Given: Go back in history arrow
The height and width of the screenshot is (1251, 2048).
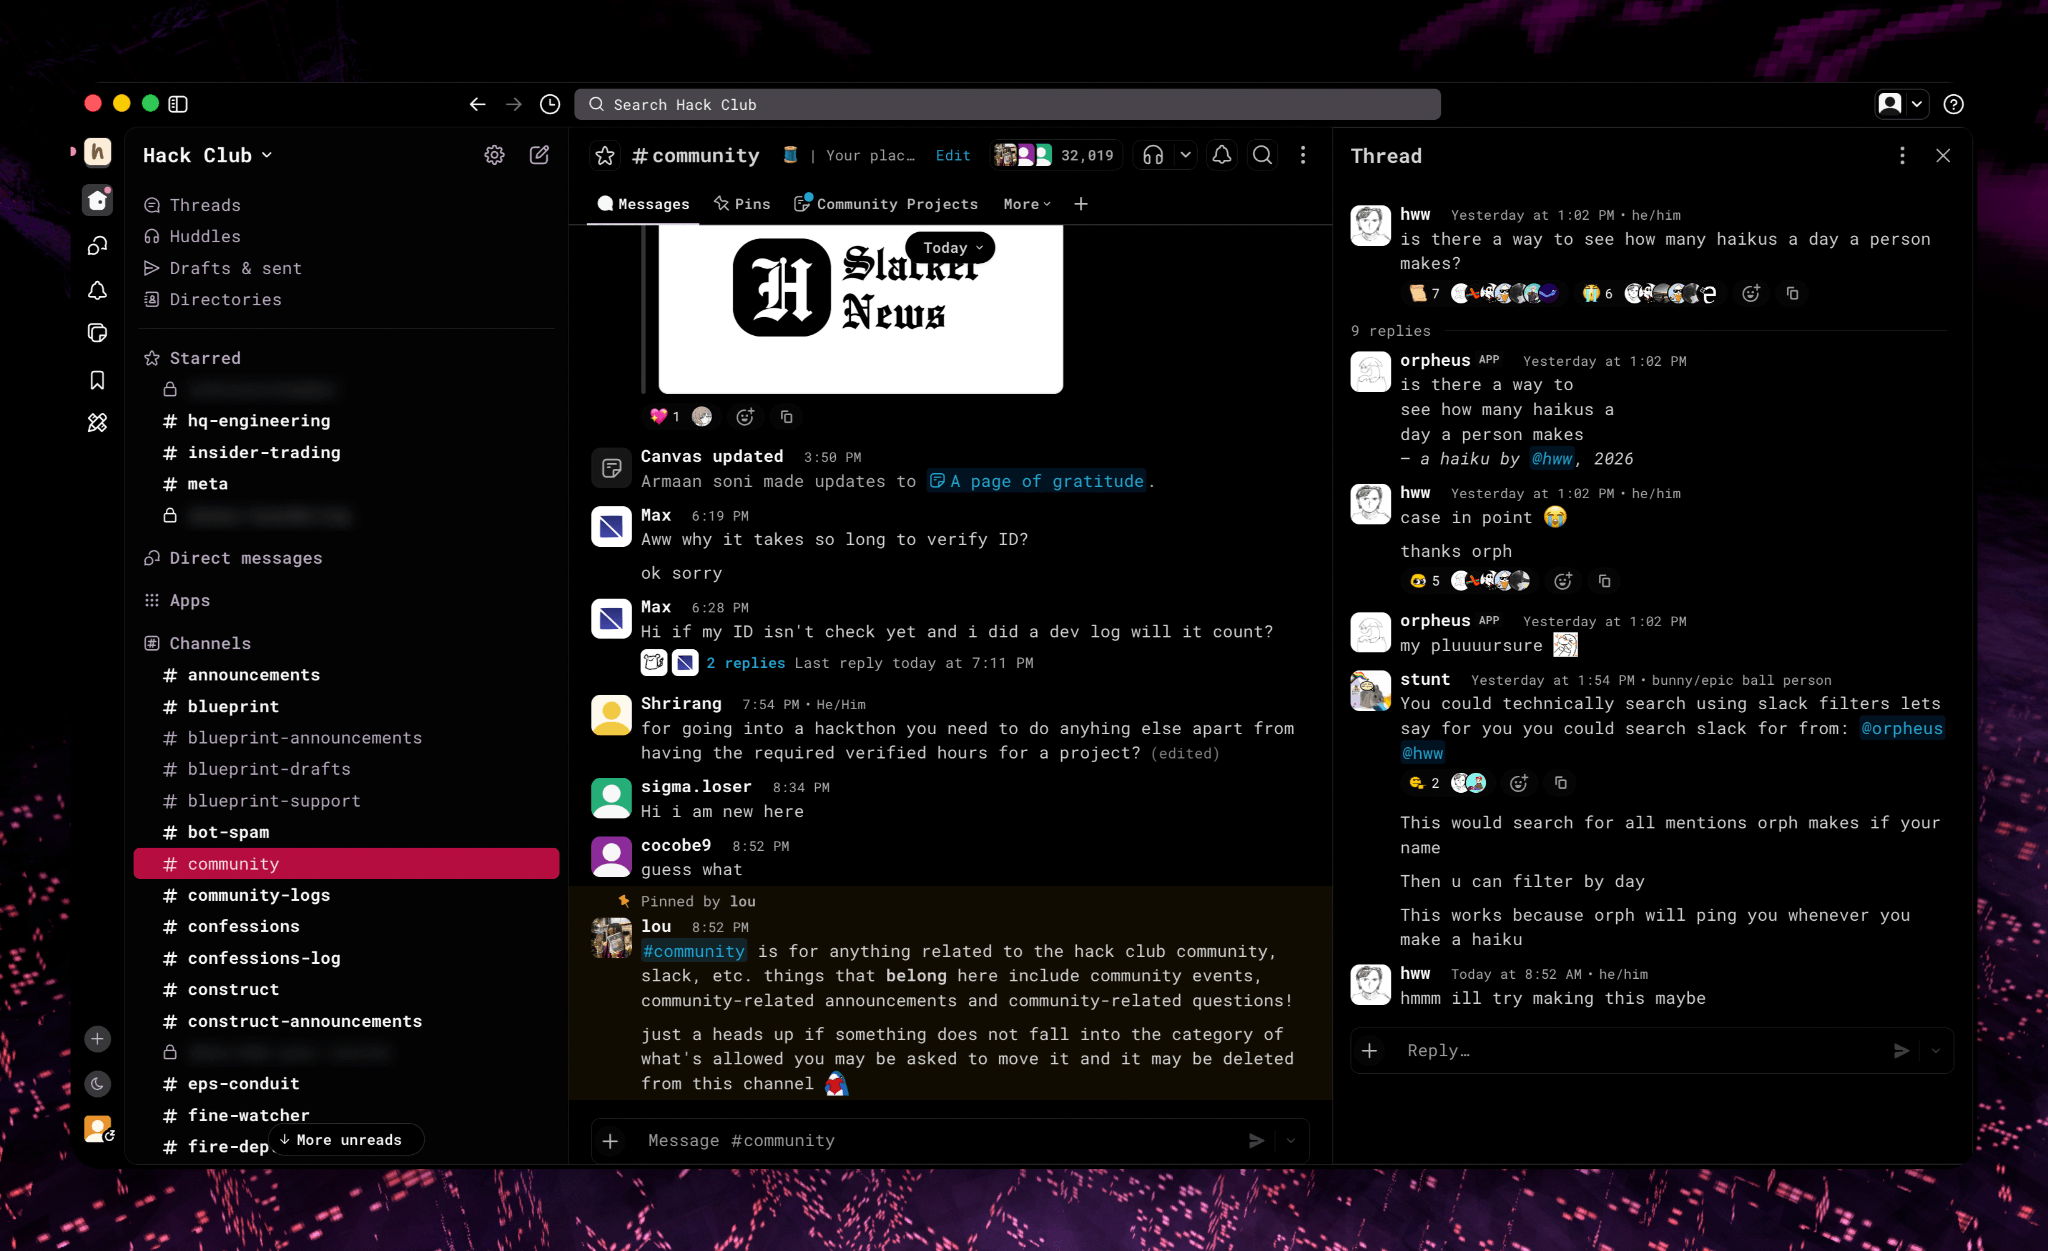Looking at the screenshot, I should pyautogui.click(x=477, y=104).
